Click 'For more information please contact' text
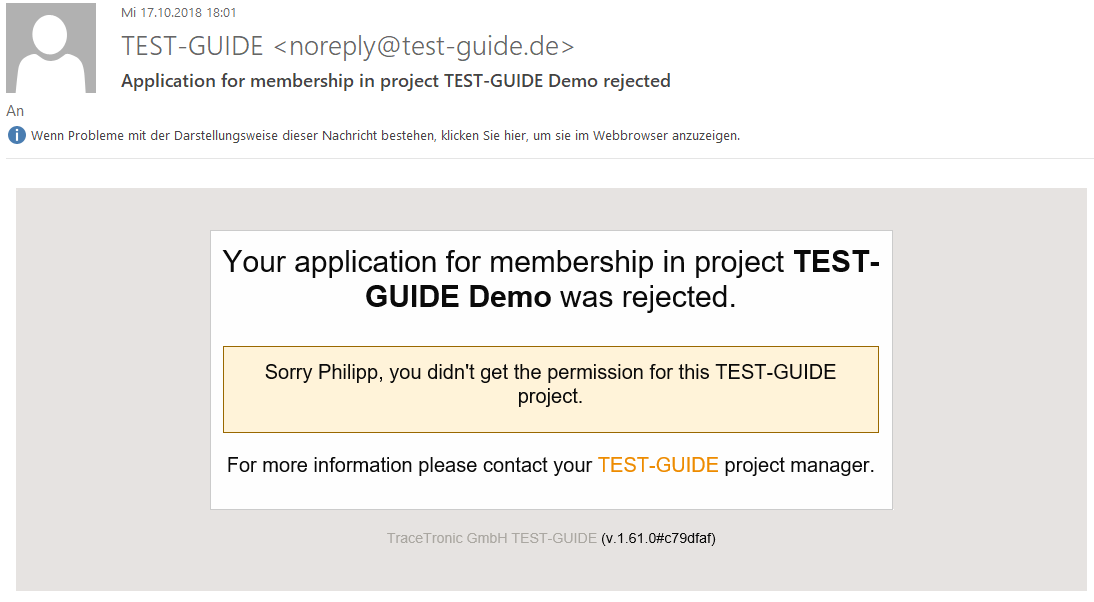The height and width of the screenshot is (602, 1094). coord(409,465)
